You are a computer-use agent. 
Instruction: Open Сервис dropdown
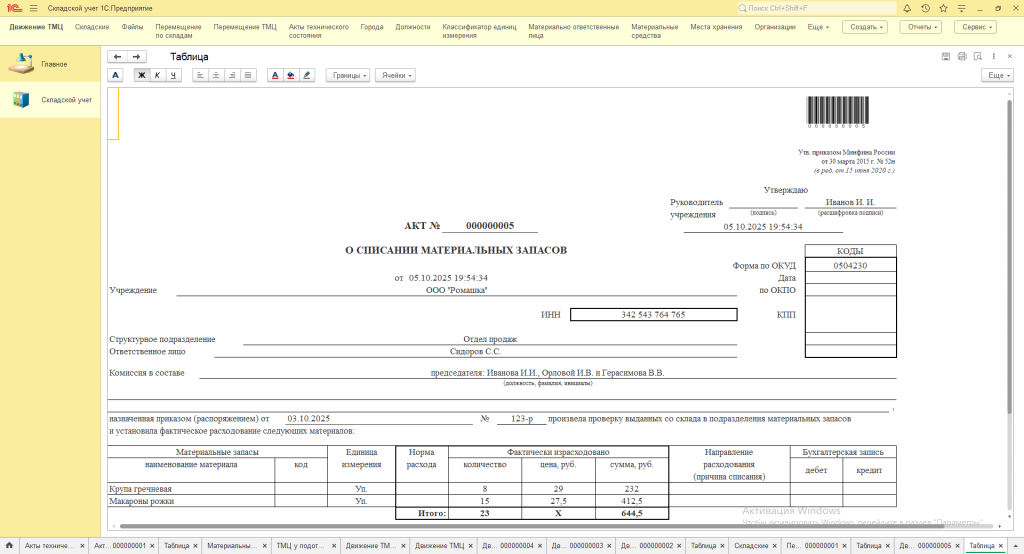(976, 27)
